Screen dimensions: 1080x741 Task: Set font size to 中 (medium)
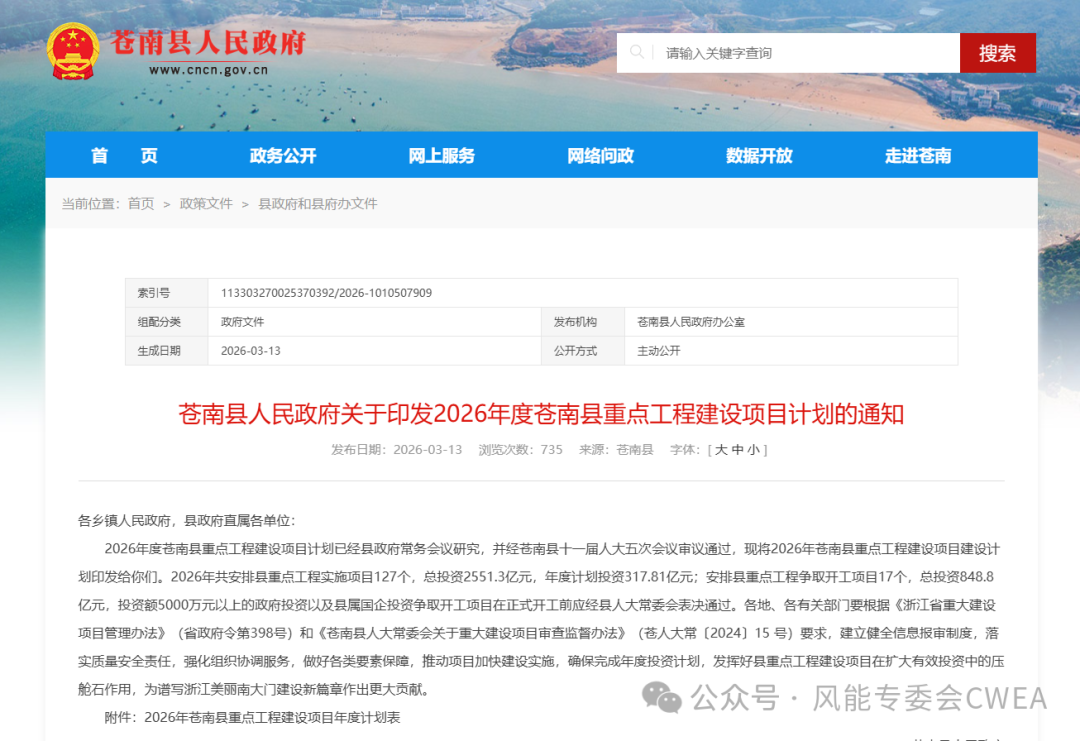click(738, 450)
